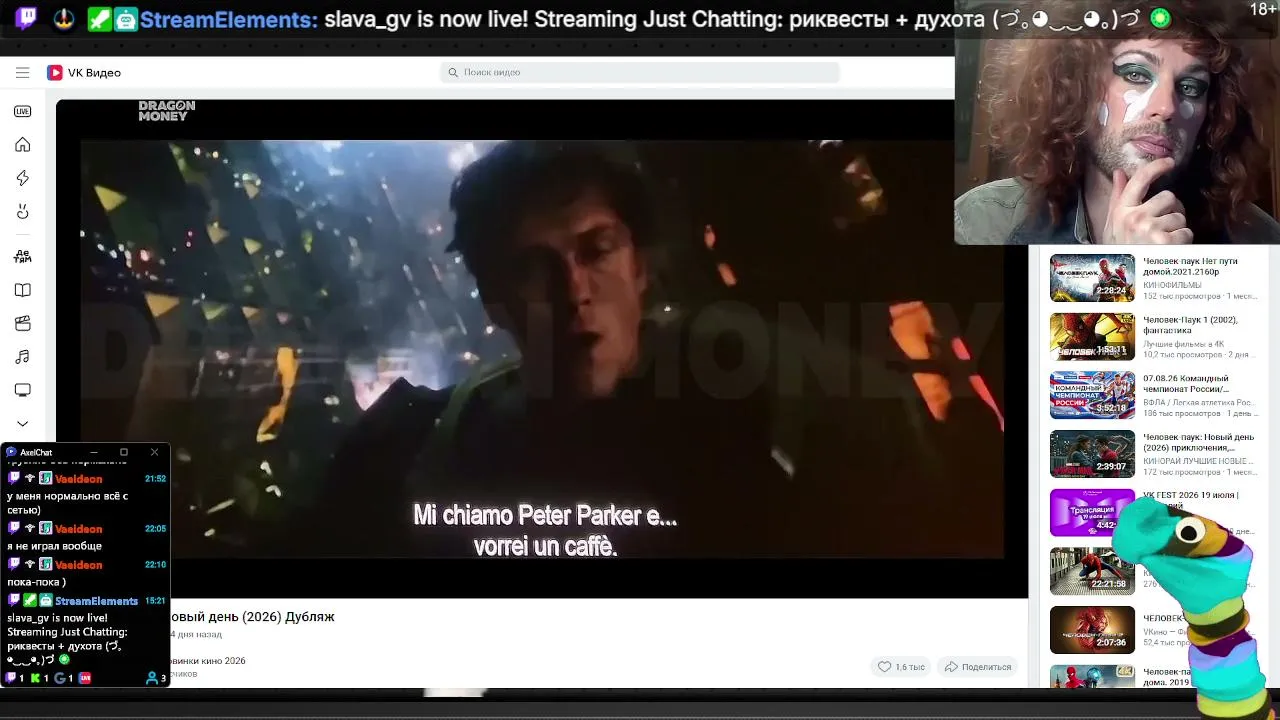This screenshot has height=720, width=1280.
Task: Click the '1,6 тыс' like count
Action: pyautogui.click(x=910, y=667)
